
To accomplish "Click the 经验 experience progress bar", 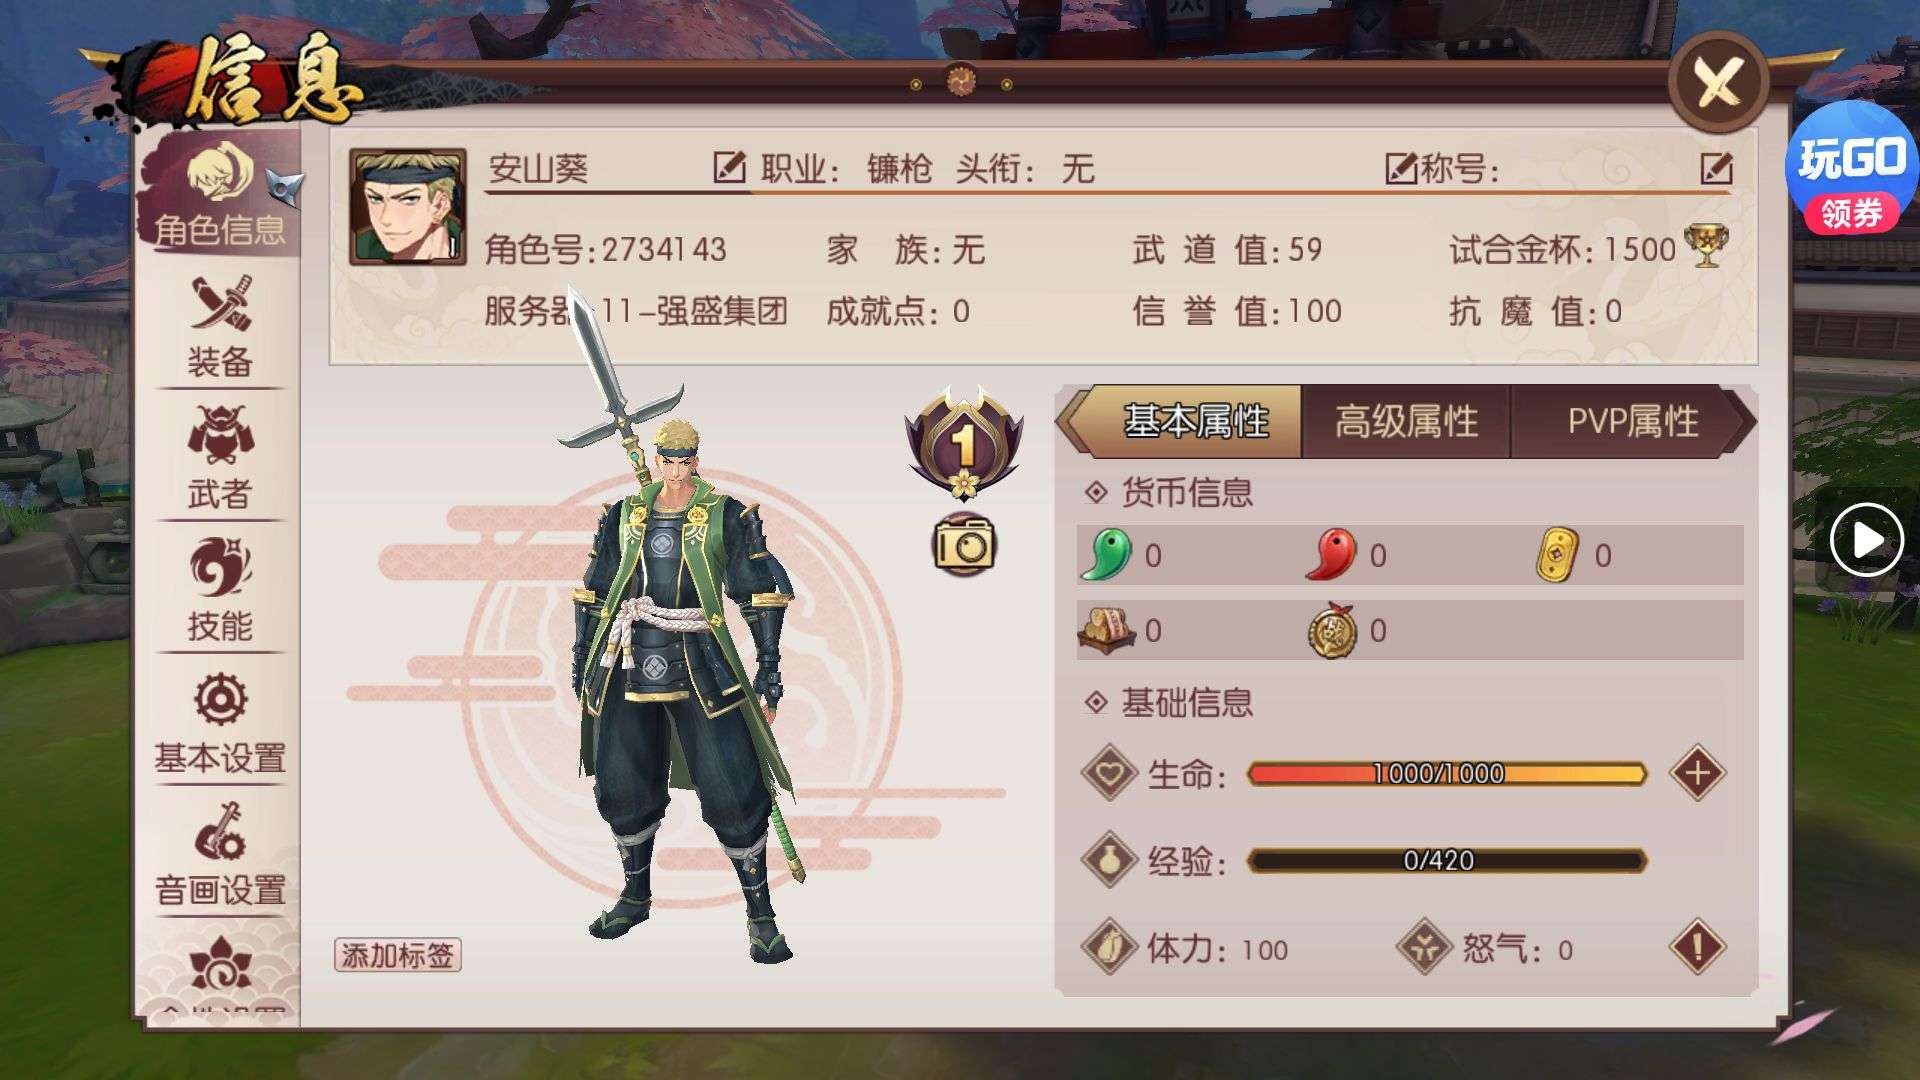I will pyautogui.click(x=1446, y=860).
